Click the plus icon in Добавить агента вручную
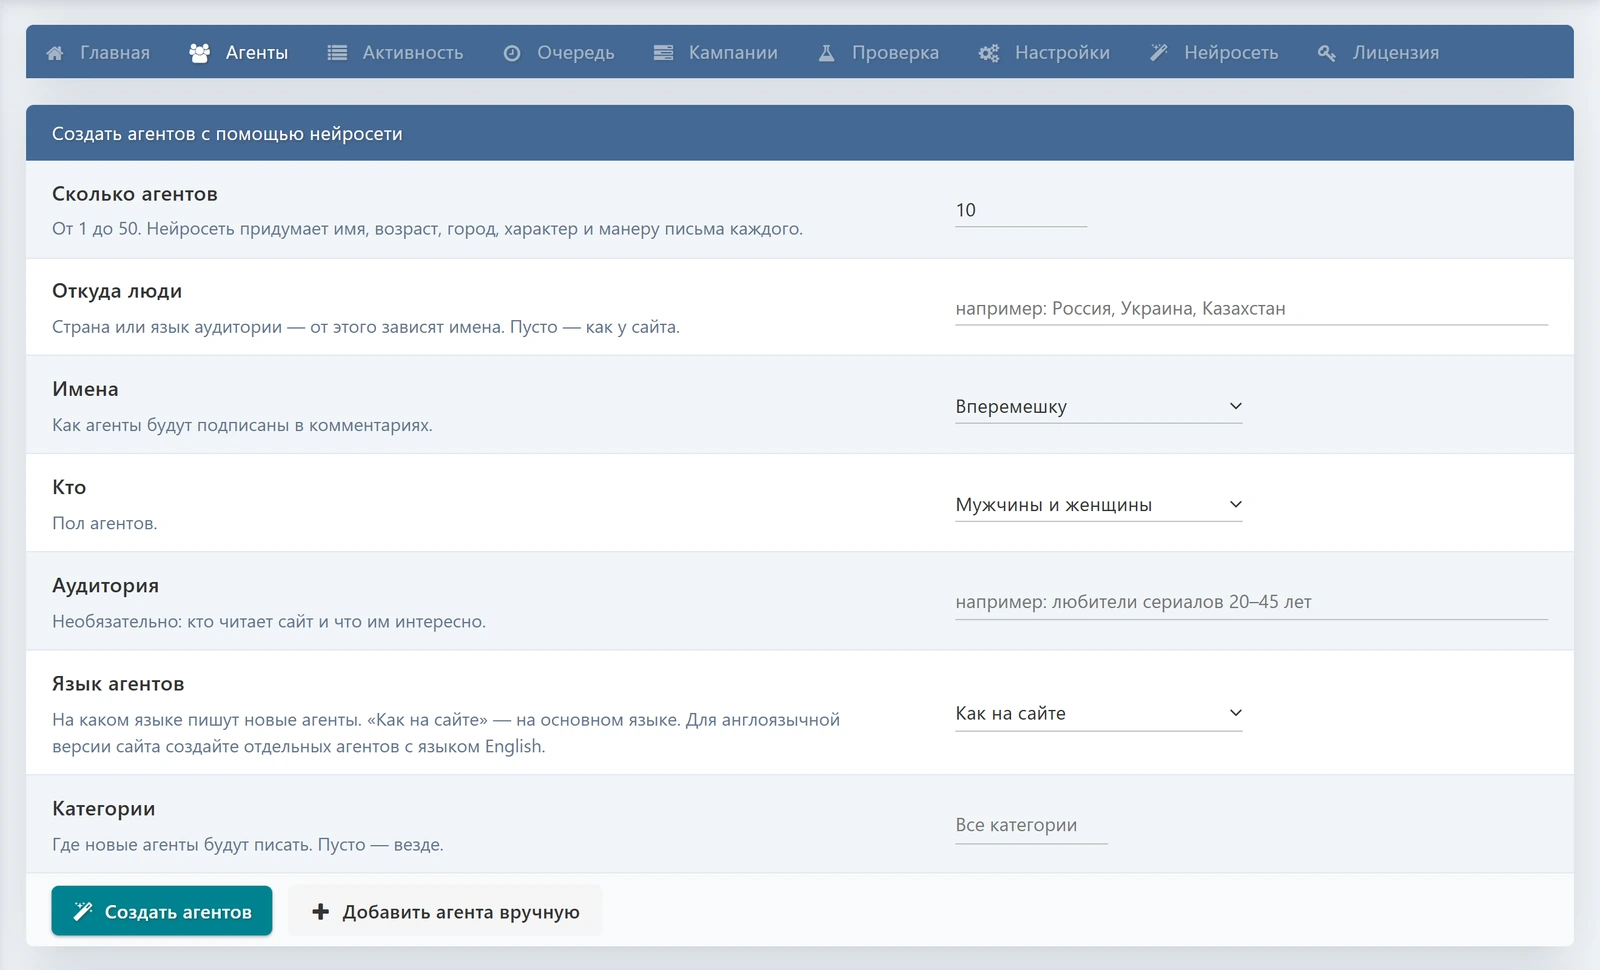 pyautogui.click(x=321, y=911)
